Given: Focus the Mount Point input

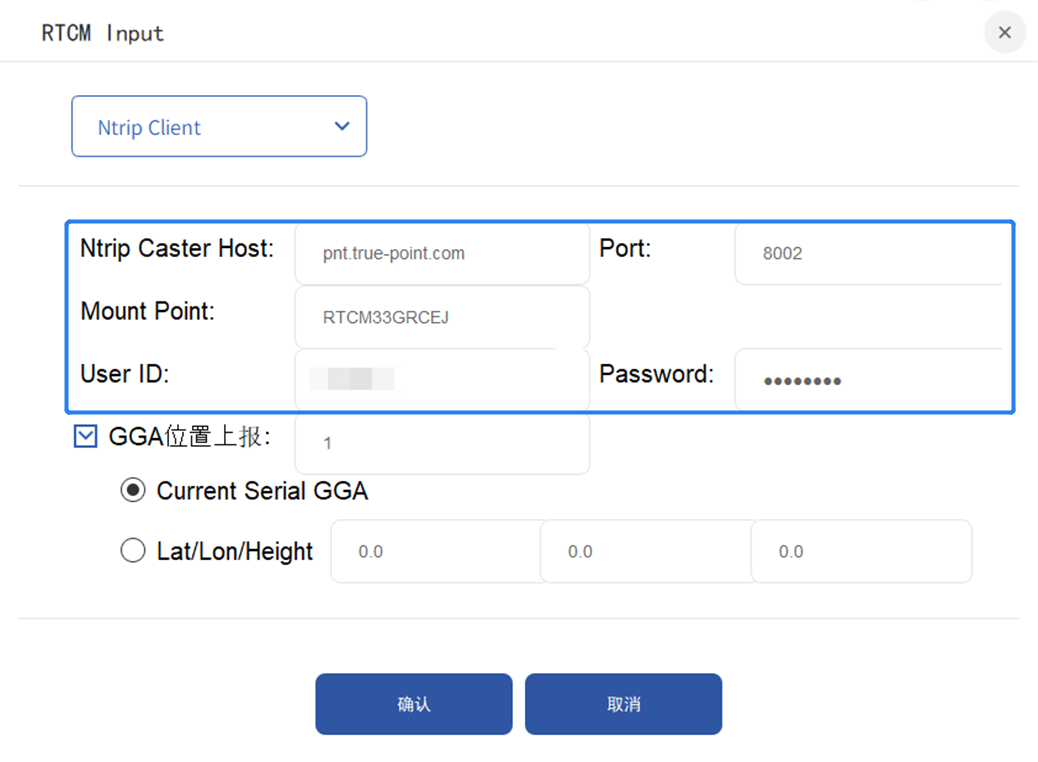Looking at the screenshot, I should pos(442,318).
